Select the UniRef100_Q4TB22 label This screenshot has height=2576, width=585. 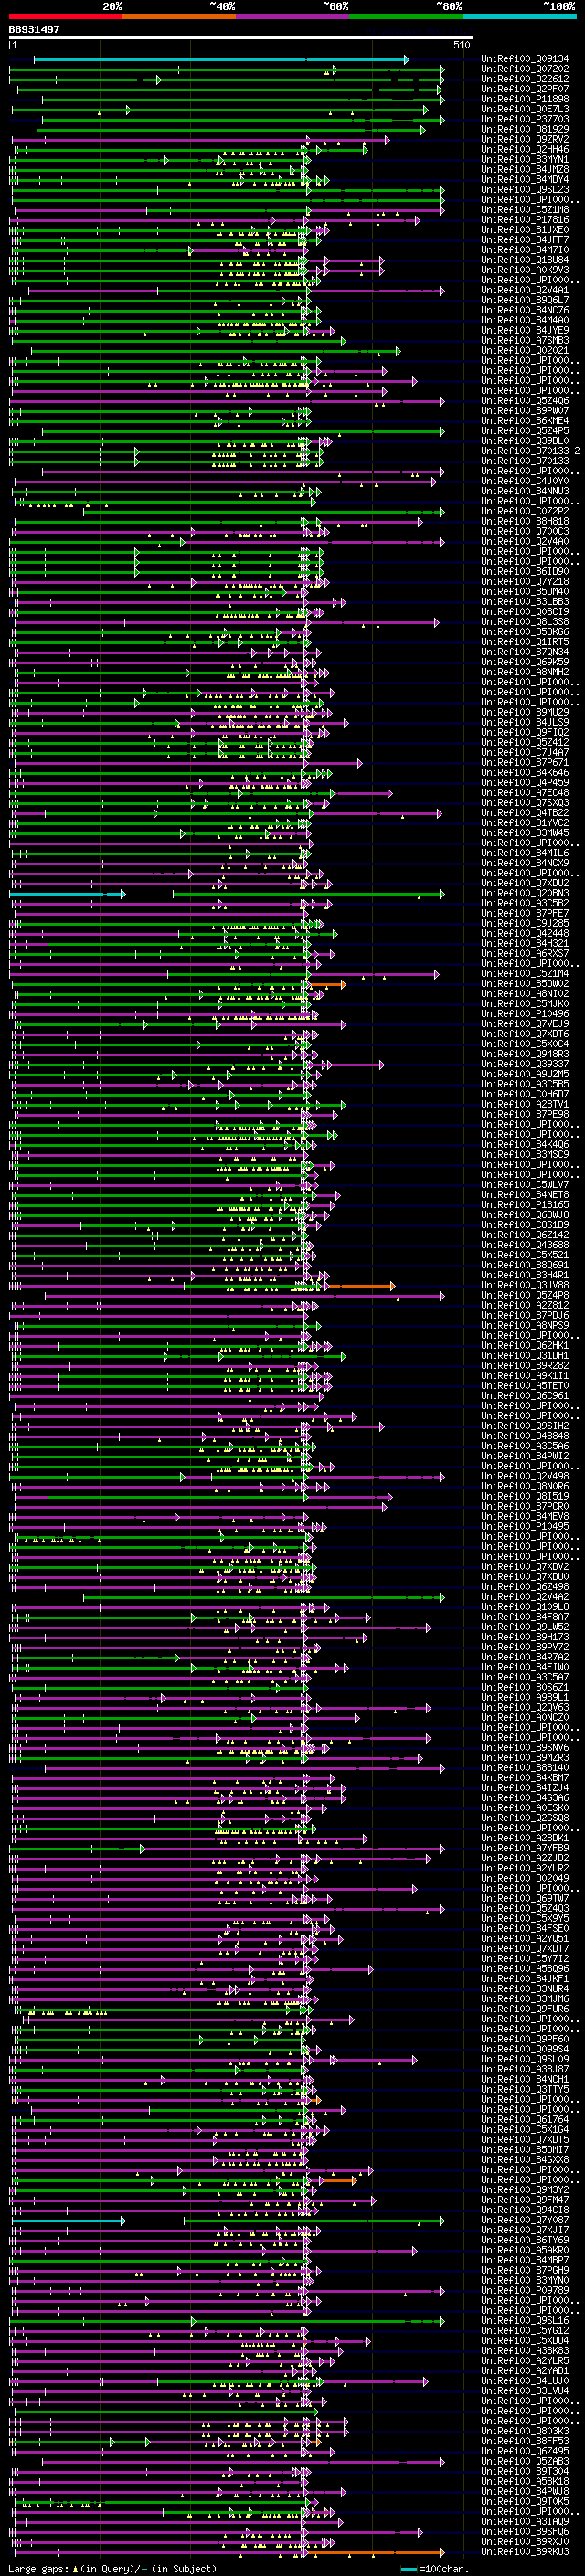point(524,814)
